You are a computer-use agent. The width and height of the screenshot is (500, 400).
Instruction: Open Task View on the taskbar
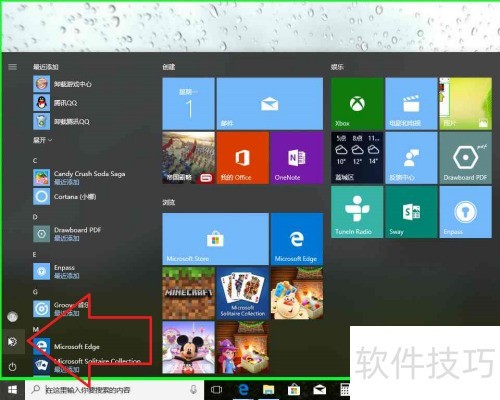[216, 390]
